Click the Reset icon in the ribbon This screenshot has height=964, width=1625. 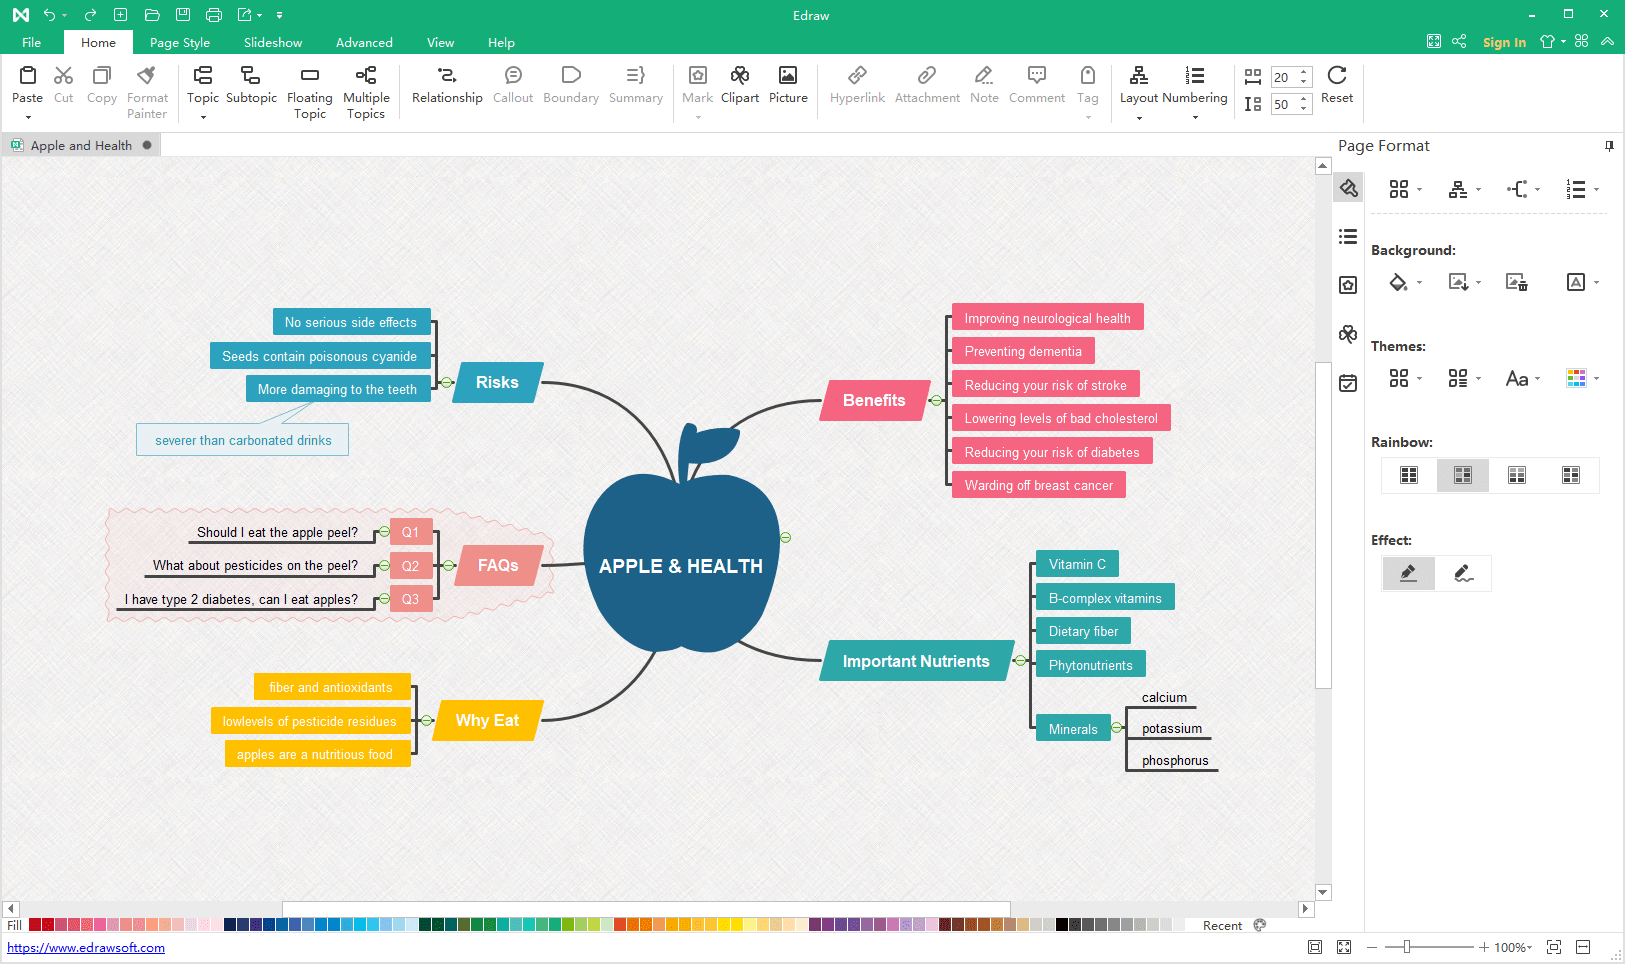pos(1336,76)
